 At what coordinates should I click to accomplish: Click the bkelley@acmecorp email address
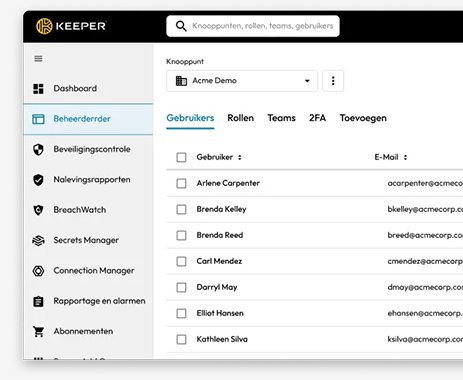click(425, 209)
